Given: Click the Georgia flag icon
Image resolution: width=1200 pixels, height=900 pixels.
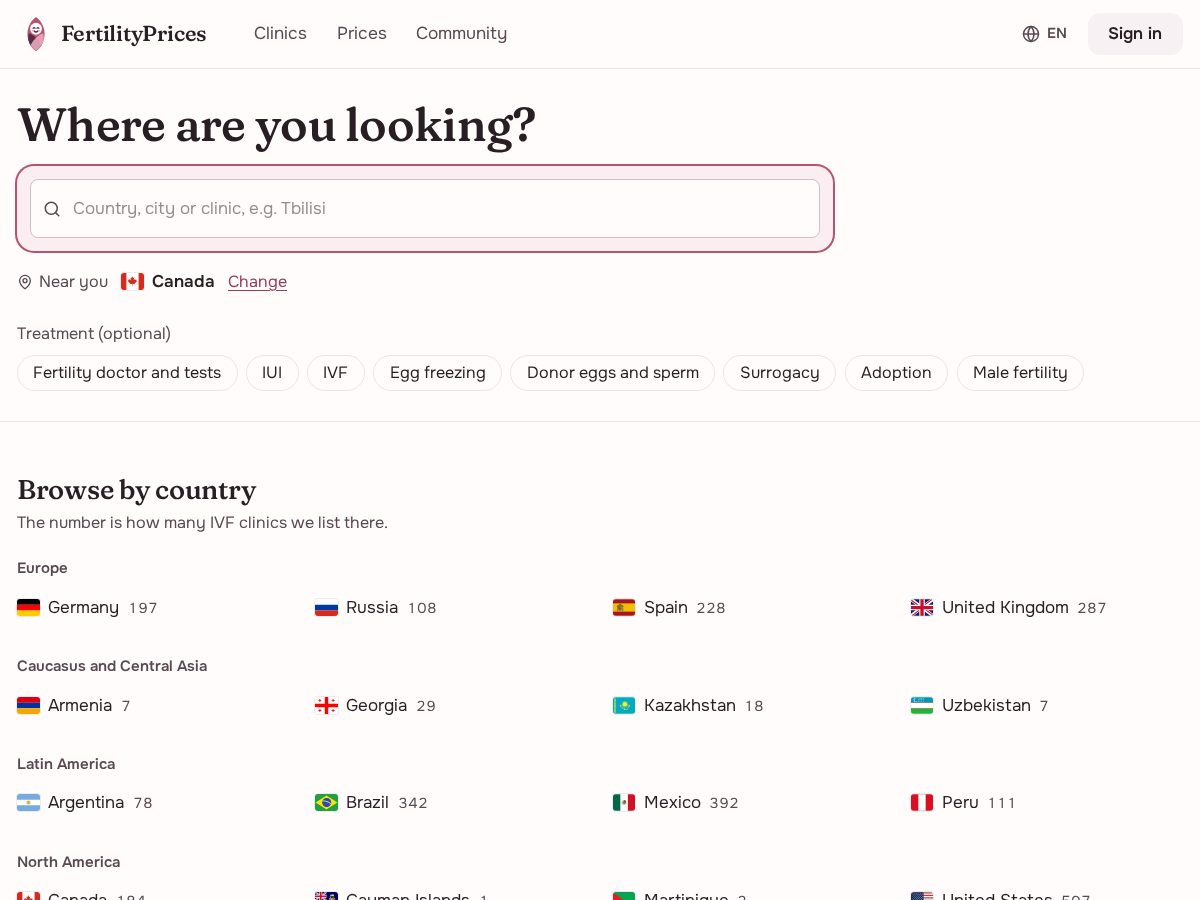Looking at the screenshot, I should point(327,706).
